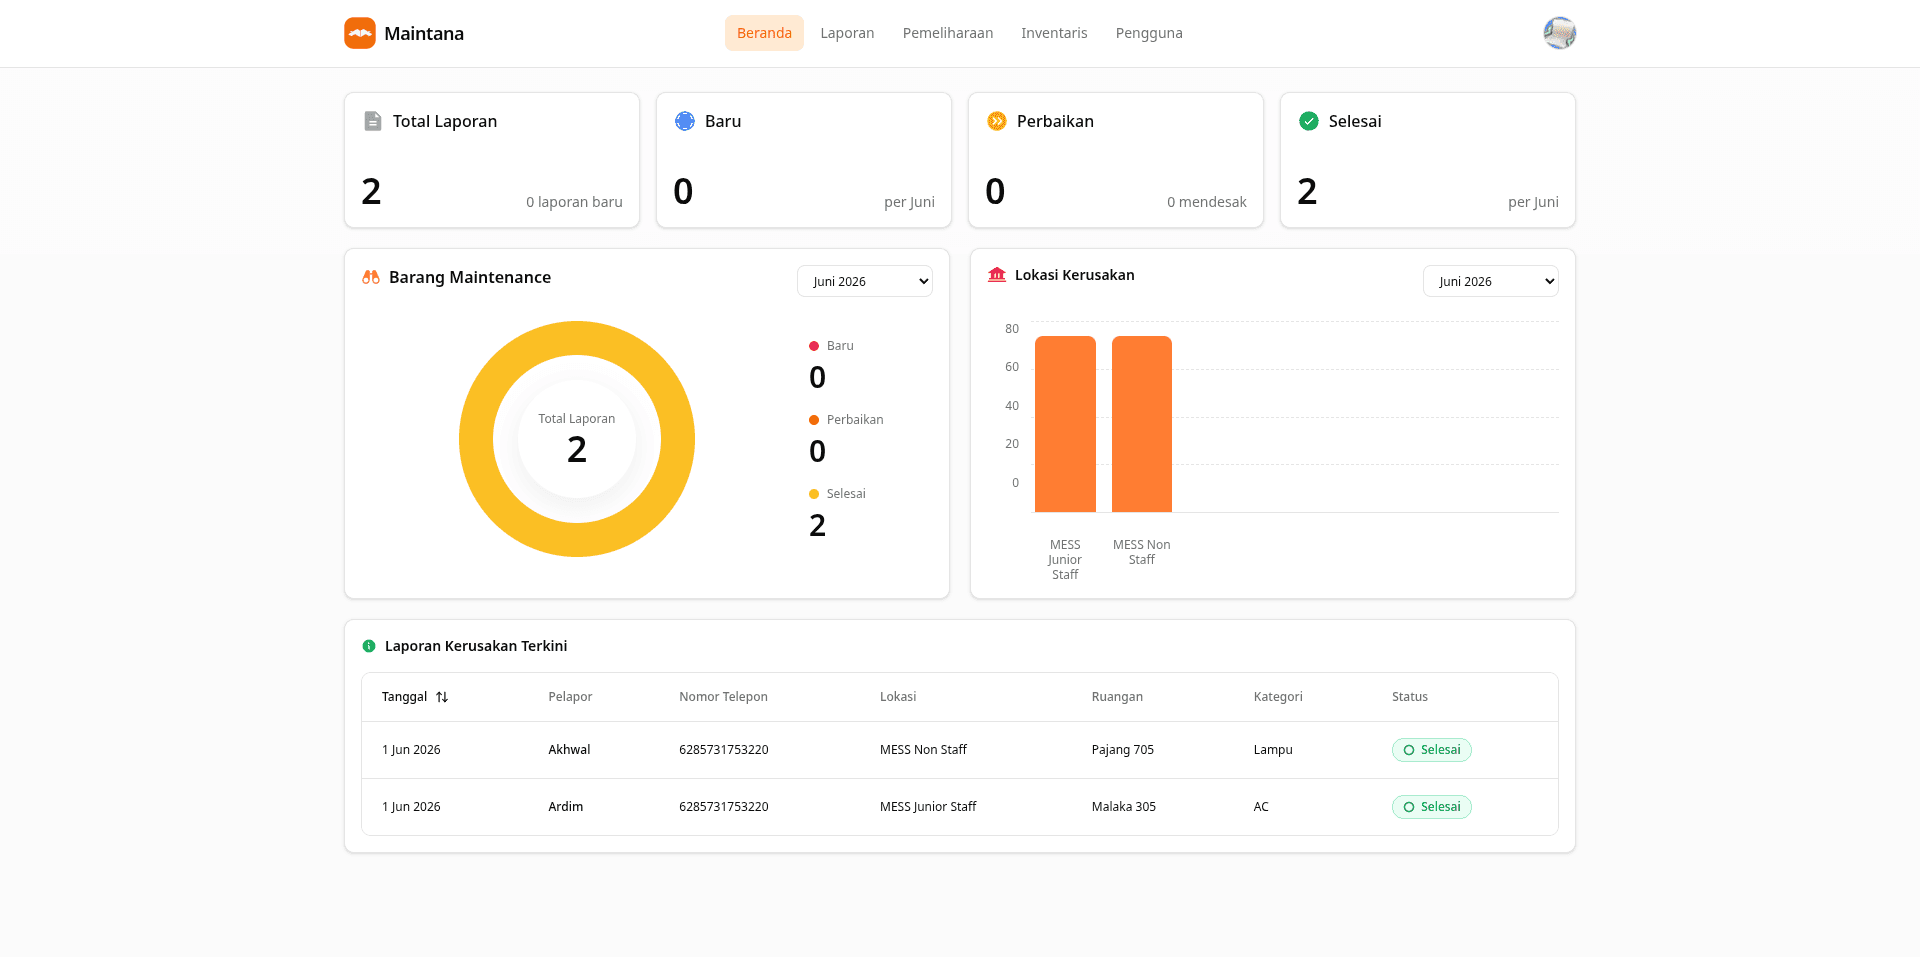Click the Total Laporan document icon

click(373, 121)
